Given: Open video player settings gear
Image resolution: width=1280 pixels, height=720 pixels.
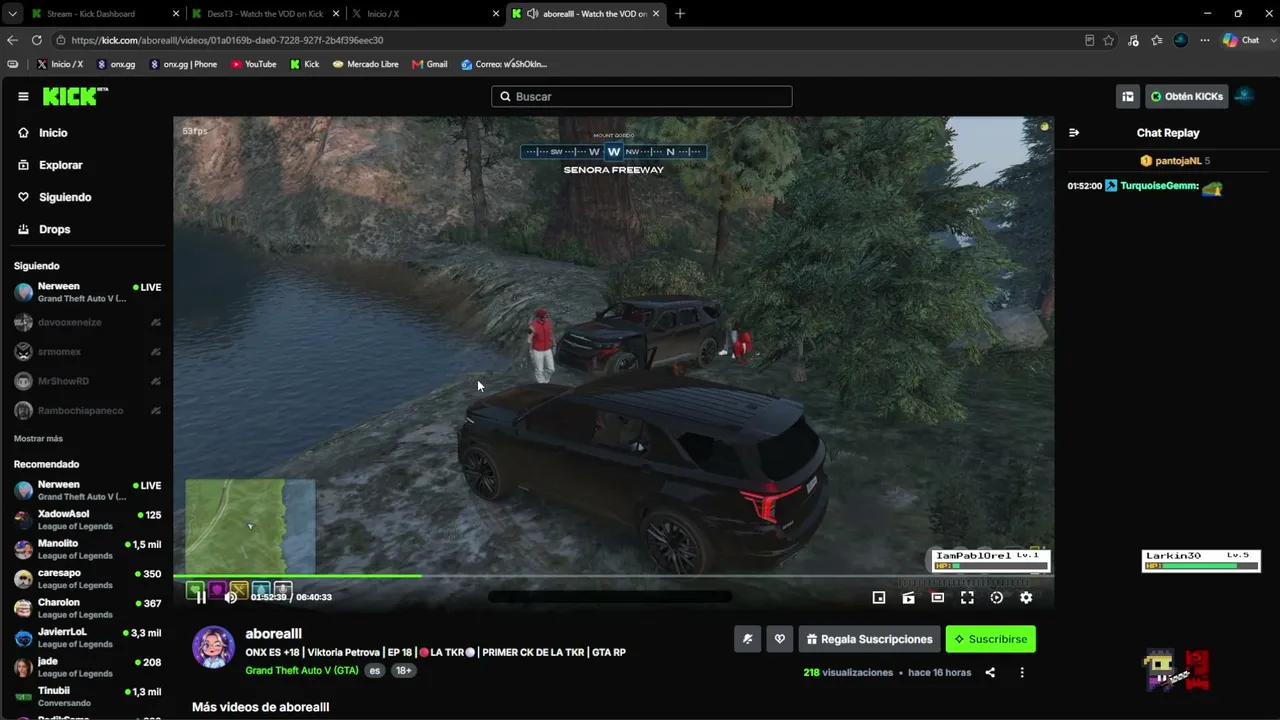Looking at the screenshot, I should click(1026, 597).
